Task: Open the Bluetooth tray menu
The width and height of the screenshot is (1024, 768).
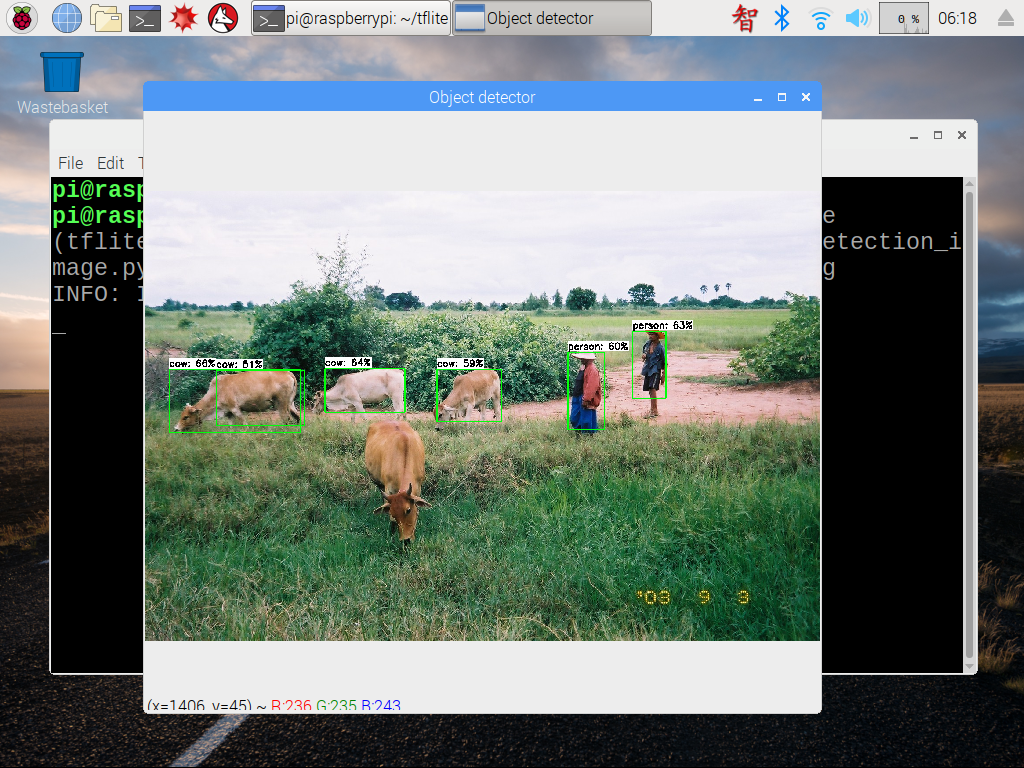Action: pyautogui.click(x=782, y=18)
